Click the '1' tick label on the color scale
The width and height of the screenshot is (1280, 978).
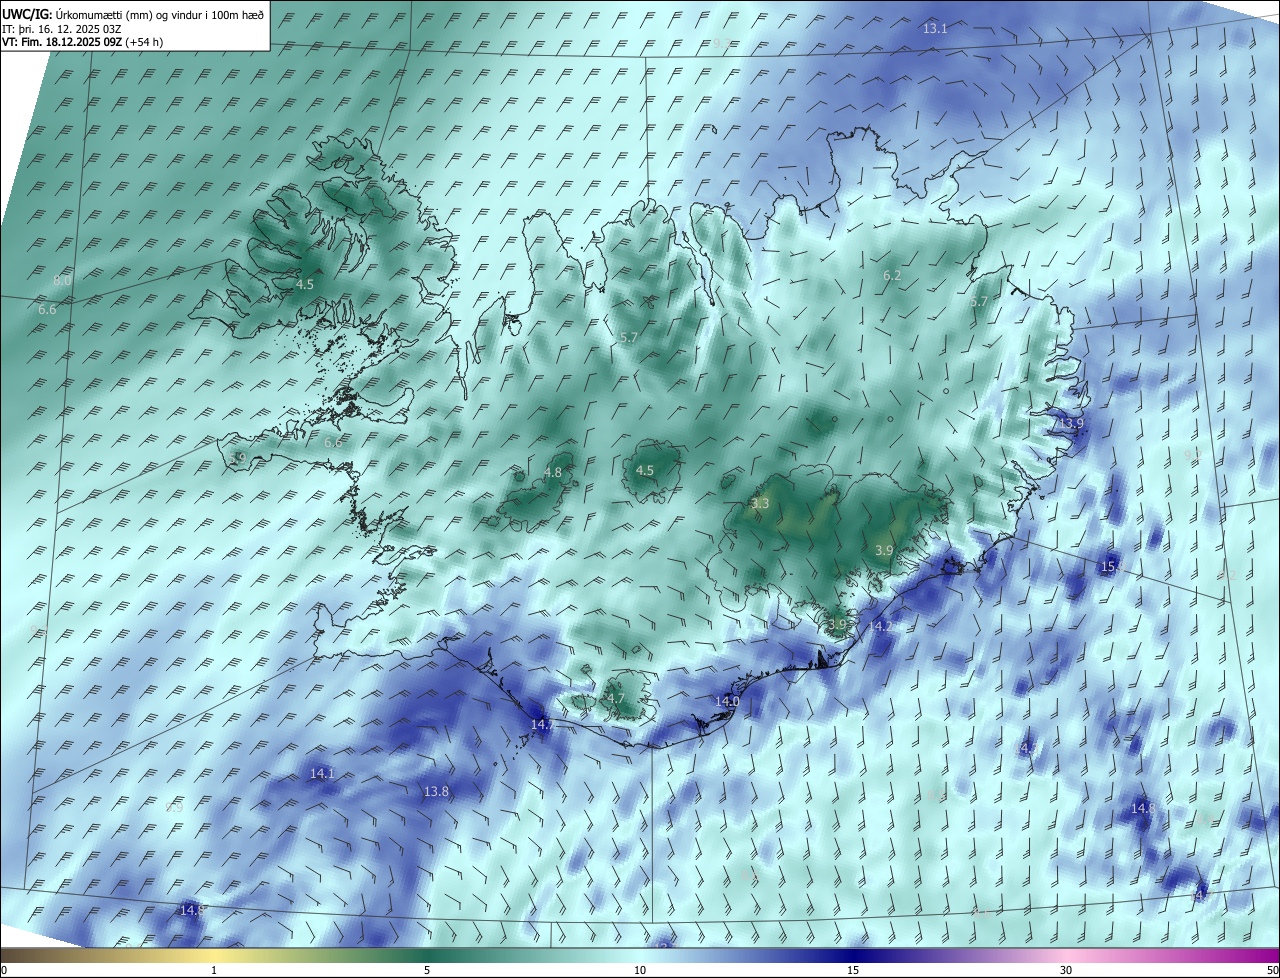pyautogui.click(x=214, y=970)
